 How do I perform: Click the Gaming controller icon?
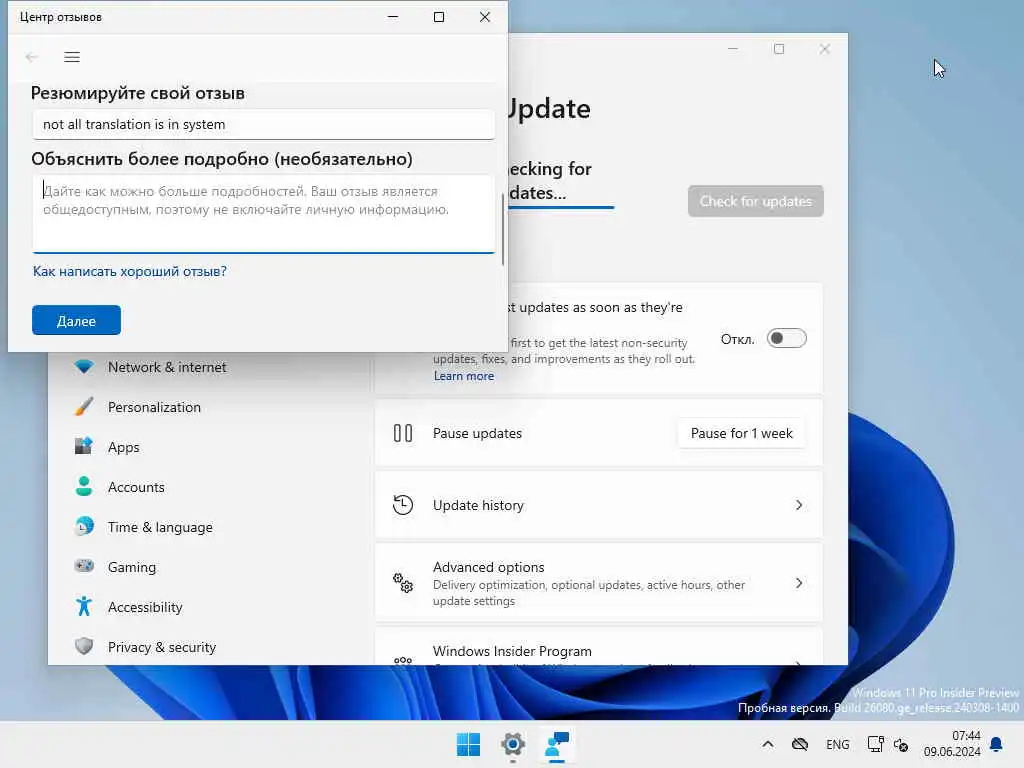(x=84, y=566)
